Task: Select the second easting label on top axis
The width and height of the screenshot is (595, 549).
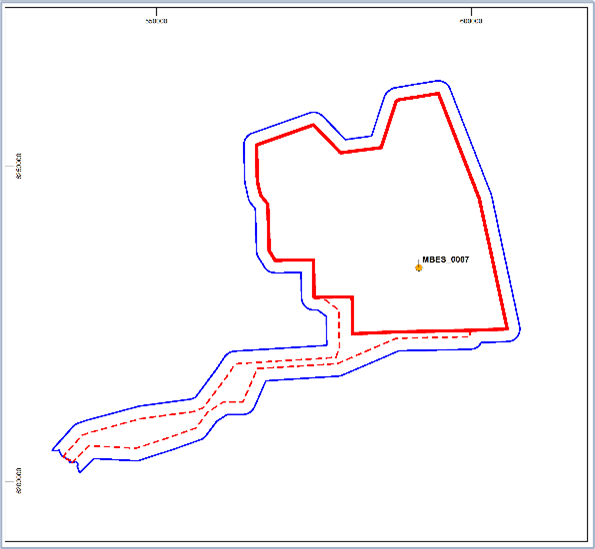Action: 471,21
